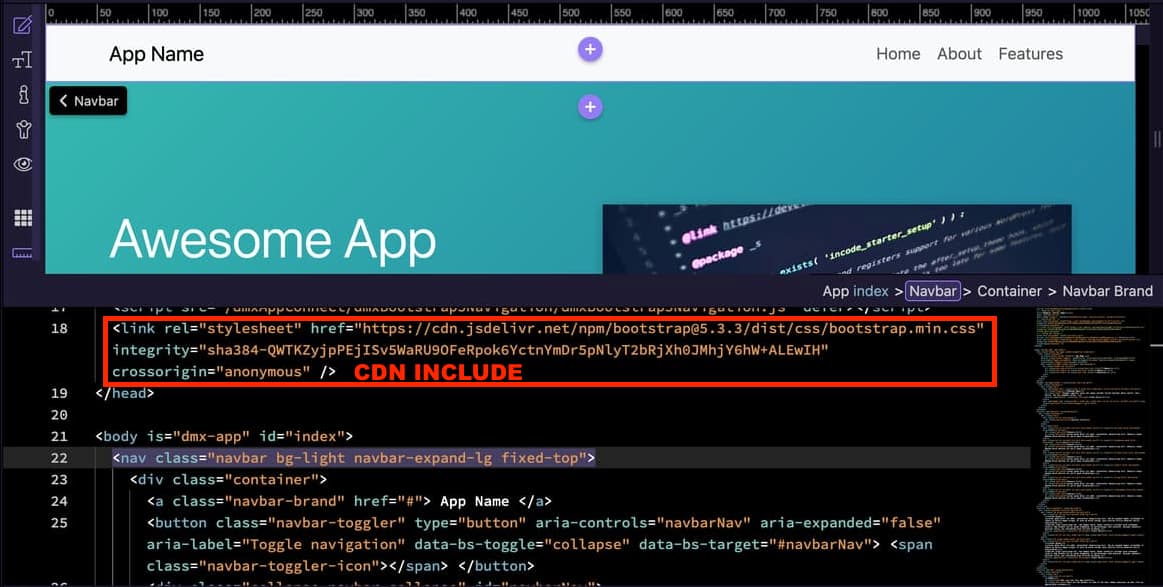Toggle the eye preview icon
The width and height of the screenshot is (1163, 587).
23,164
